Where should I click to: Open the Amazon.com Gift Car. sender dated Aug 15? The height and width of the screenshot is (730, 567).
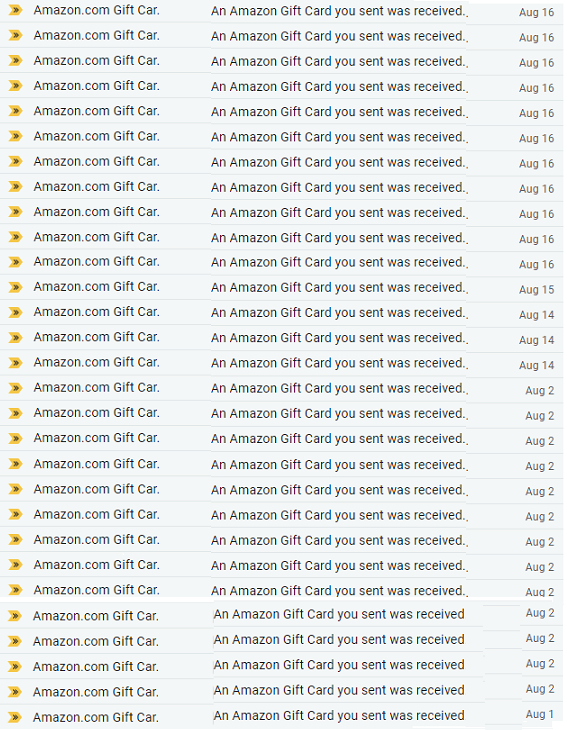click(x=96, y=287)
